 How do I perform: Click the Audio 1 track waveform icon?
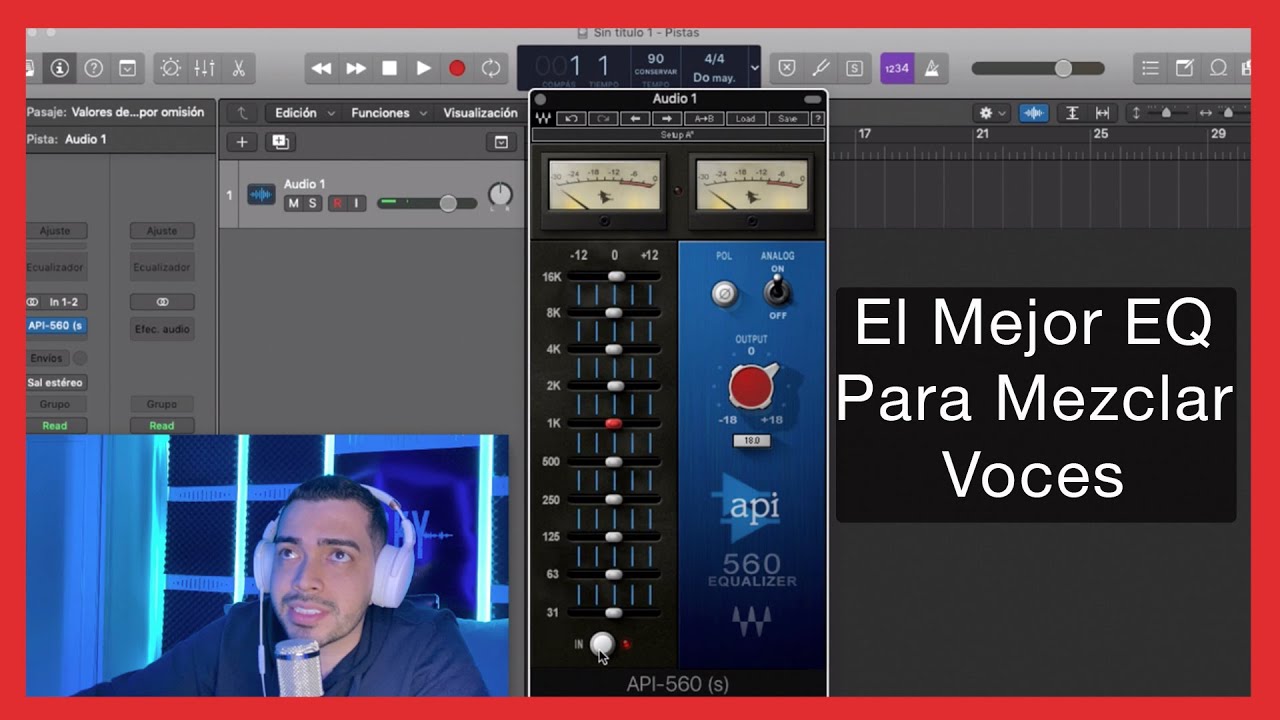(x=261, y=194)
